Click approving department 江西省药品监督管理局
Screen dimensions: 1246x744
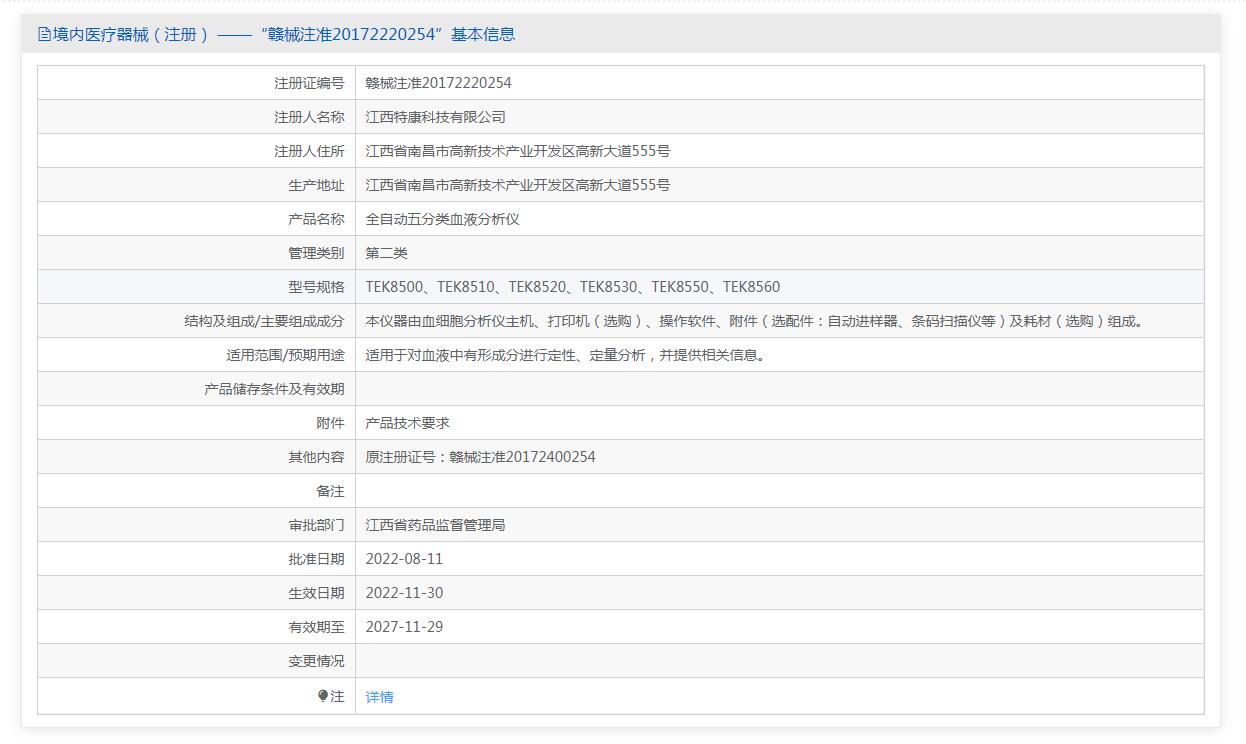tap(436, 525)
